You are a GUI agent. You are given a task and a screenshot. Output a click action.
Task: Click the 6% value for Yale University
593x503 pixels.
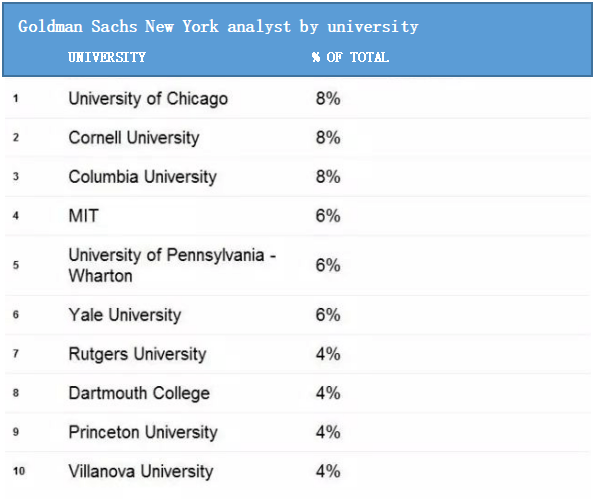(x=328, y=315)
